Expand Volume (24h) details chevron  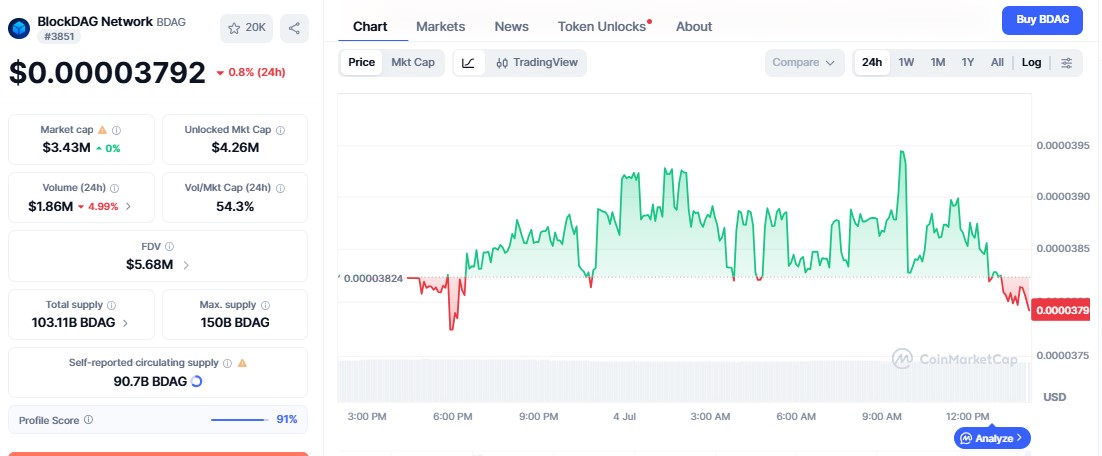pyautogui.click(x=128, y=207)
